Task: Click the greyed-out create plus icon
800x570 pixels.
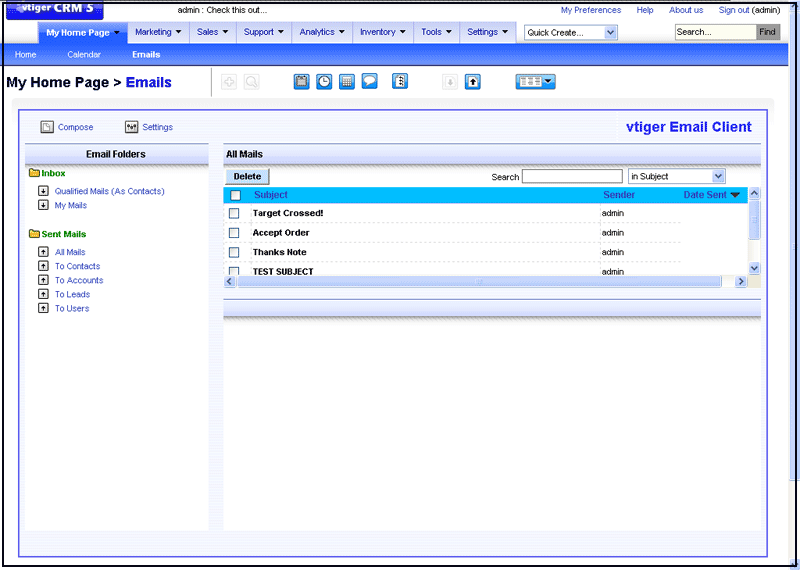Action: (x=229, y=82)
